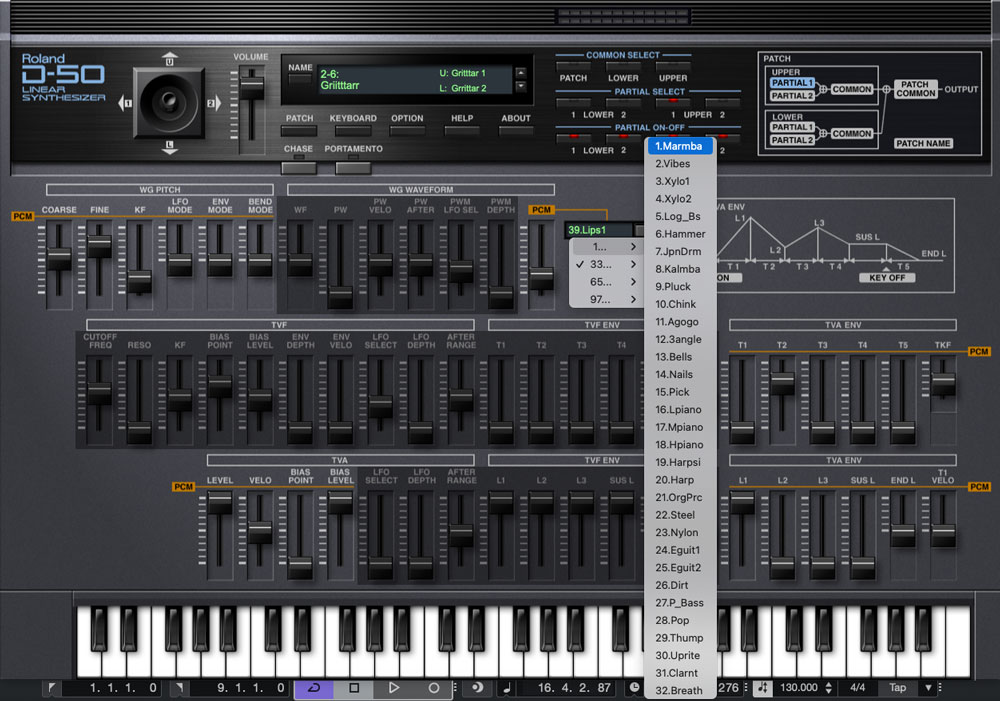The height and width of the screenshot is (701, 1000).
Task: Click the Tap tempo button
Action: tap(898, 688)
